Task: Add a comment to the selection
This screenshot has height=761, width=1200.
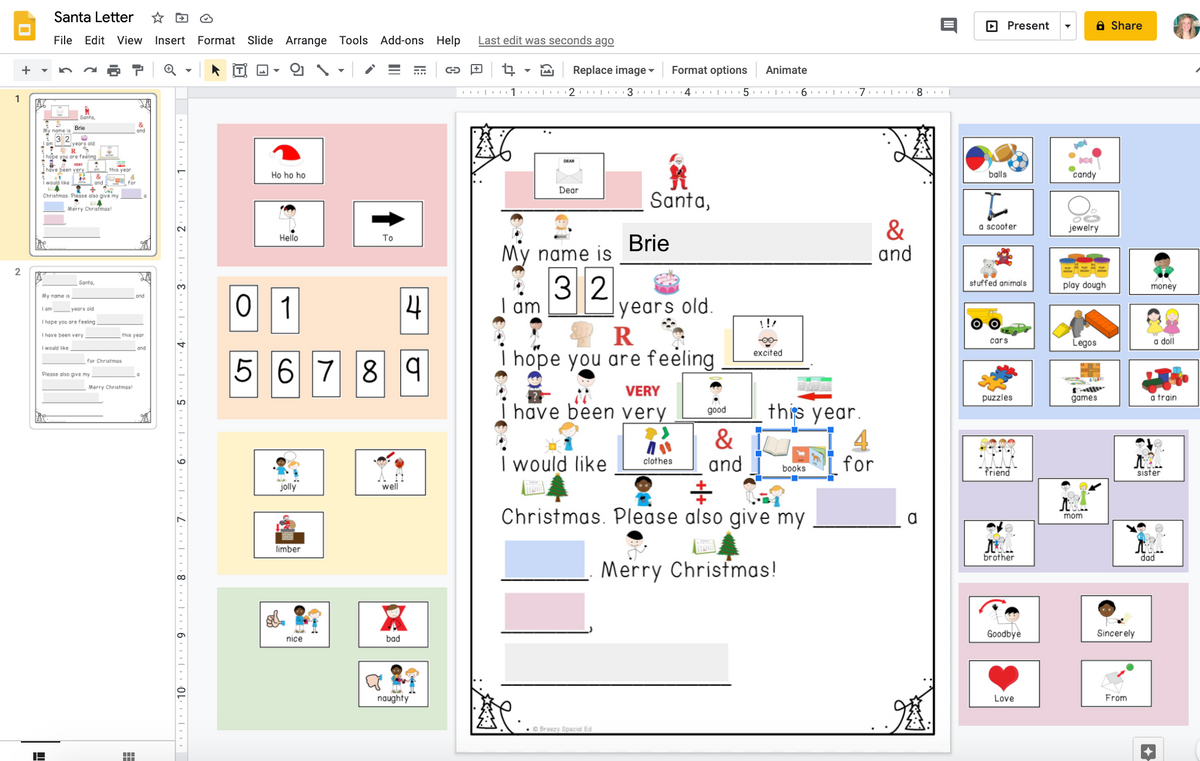Action: [477, 70]
